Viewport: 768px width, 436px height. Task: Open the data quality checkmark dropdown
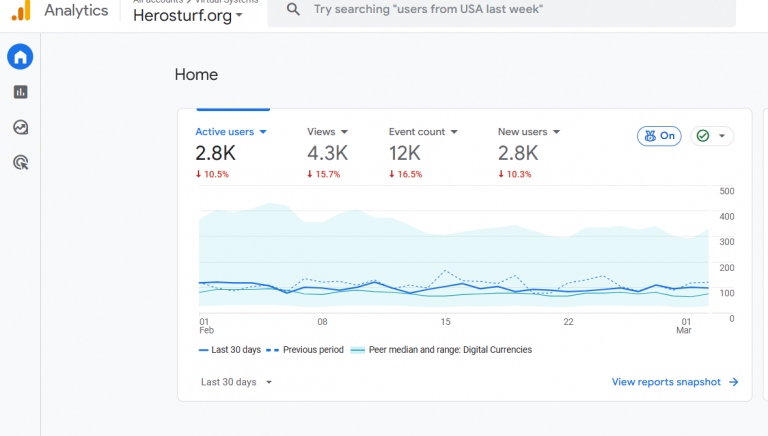(712, 136)
